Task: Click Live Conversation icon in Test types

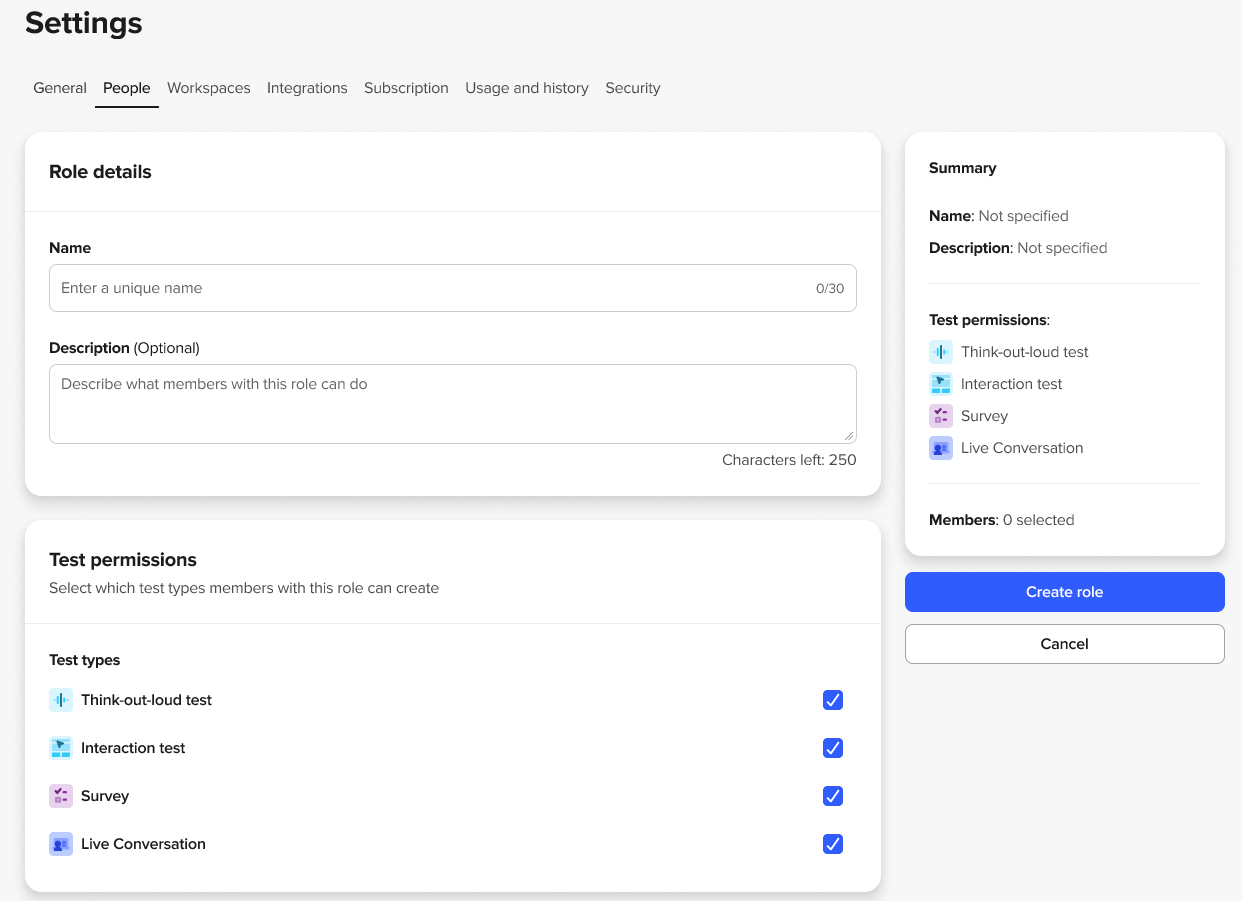Action: coord(61,844)
